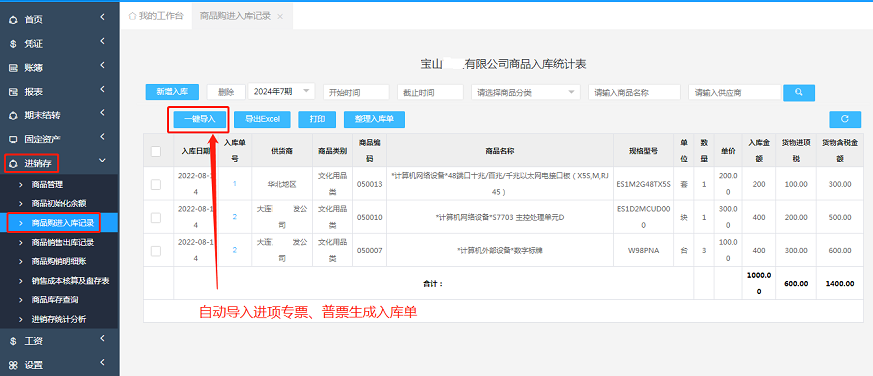This screenshot has height=376, width=873.
Task: Check the row for product 050007
Action: point(156,251)
